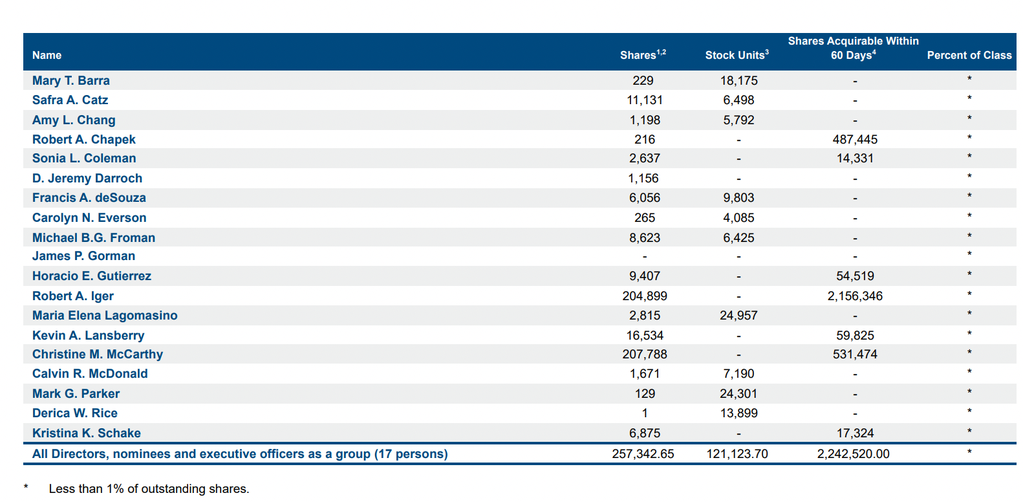The height and width of the screenshot is (502, 1023).
Task: Click the group total acquirable 2,242,520.00
Action: (855, 454)
